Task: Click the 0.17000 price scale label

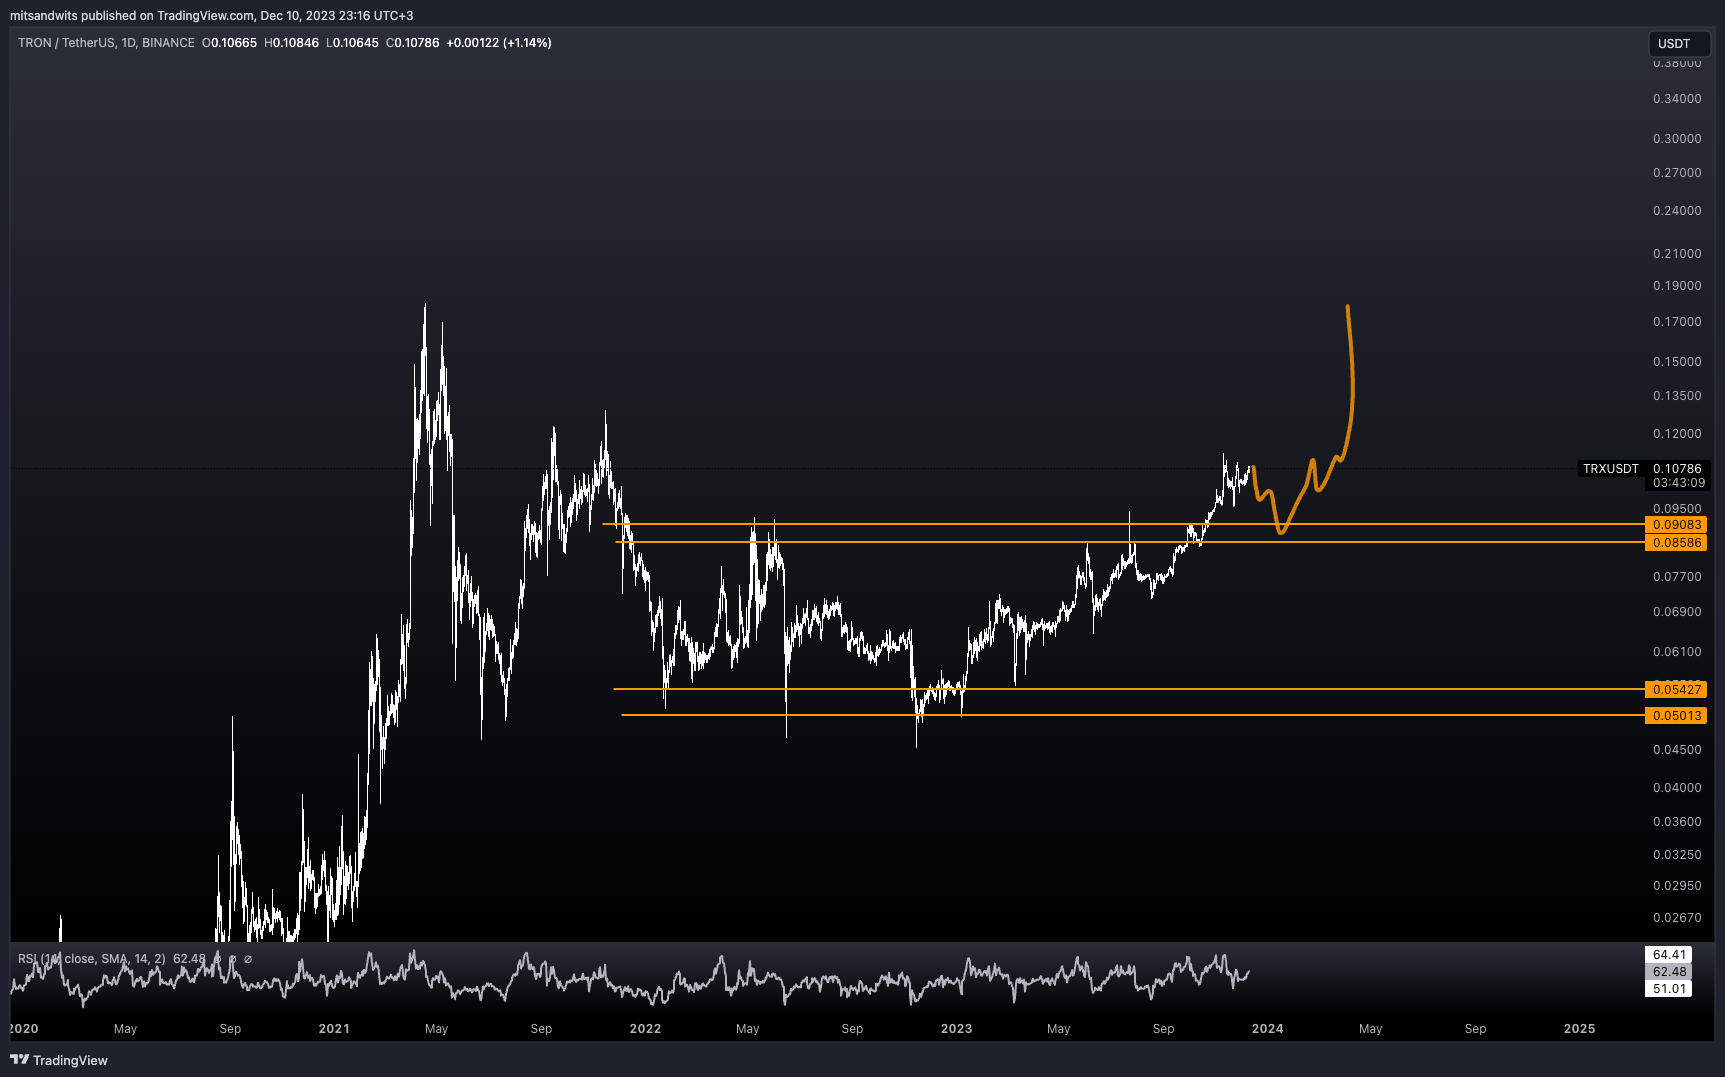Action: 1677,322
